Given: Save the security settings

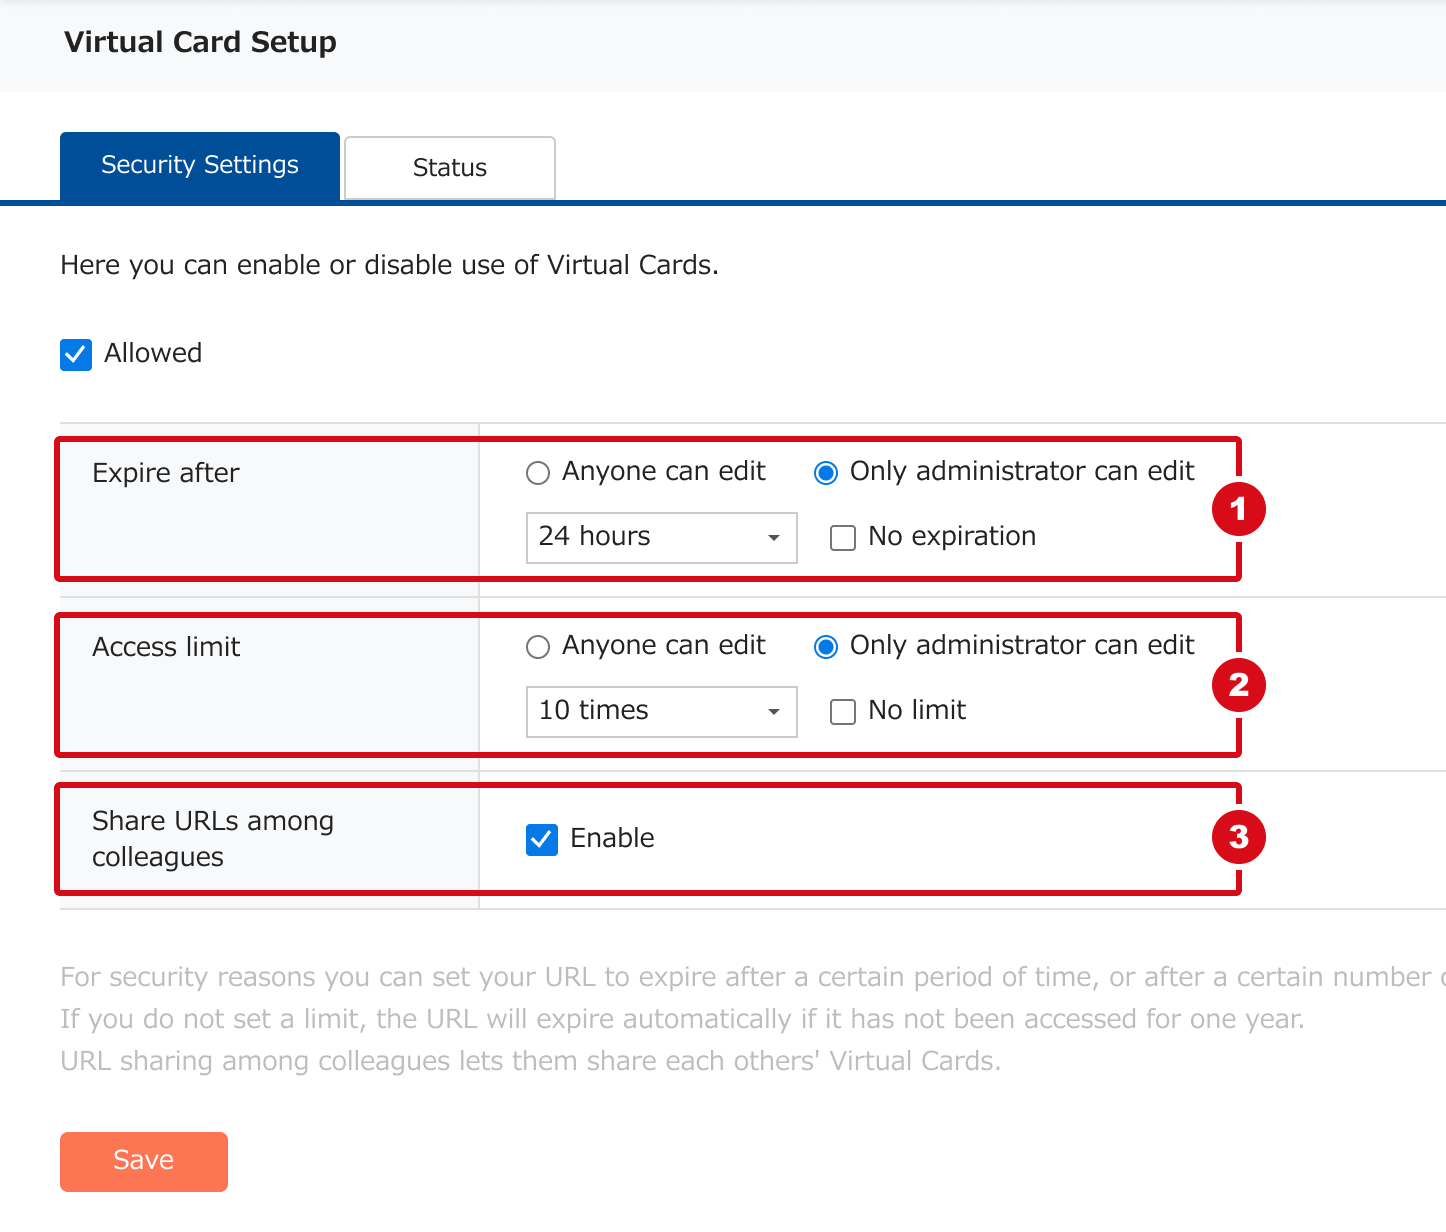Looking at the screenshot, I should [x=144, y=1161].
